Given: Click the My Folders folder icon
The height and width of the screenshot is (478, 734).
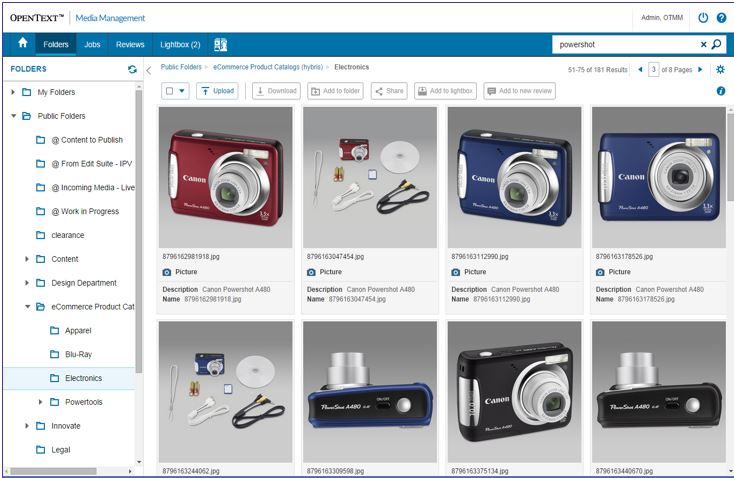Looking at the screenshot, I should coord(27,92).
